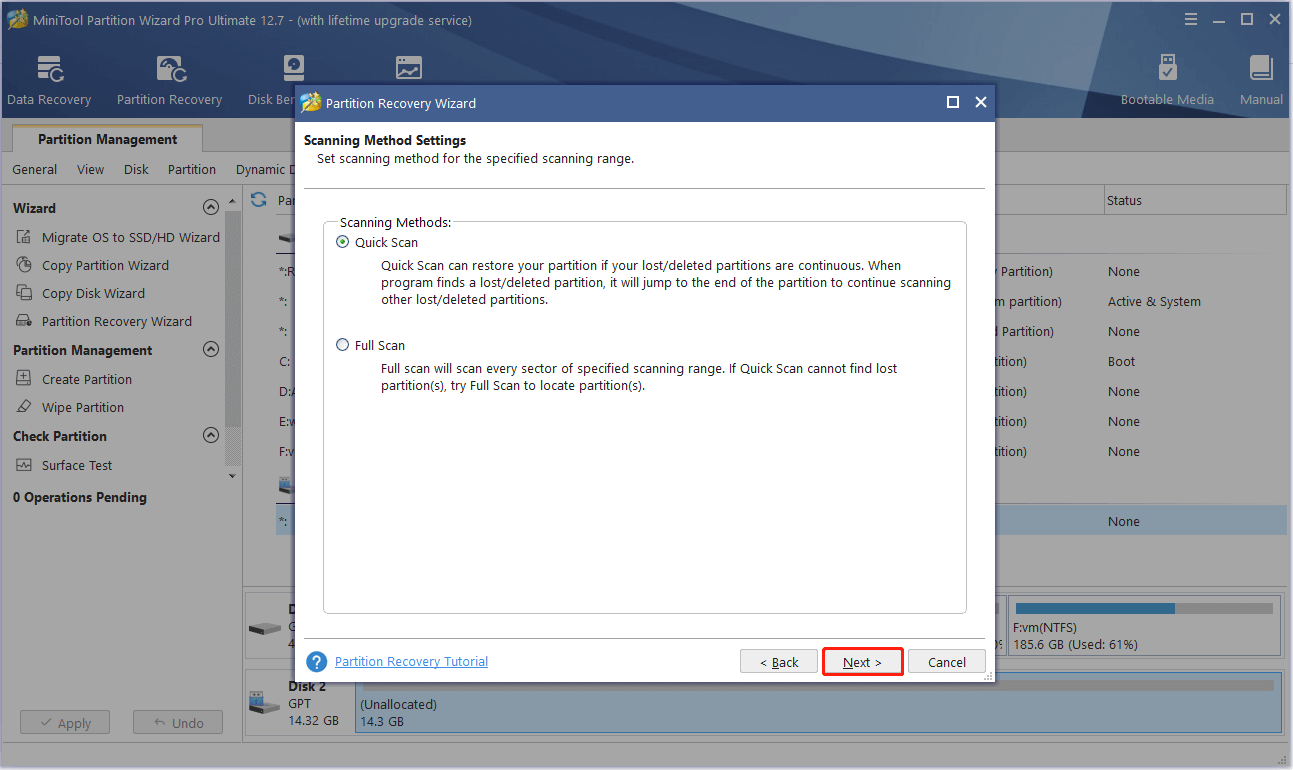Collapse the Wizard sidebar section
Image resolution: width=1293 pixels, height=770 pixels.
(x=210, y=208)
